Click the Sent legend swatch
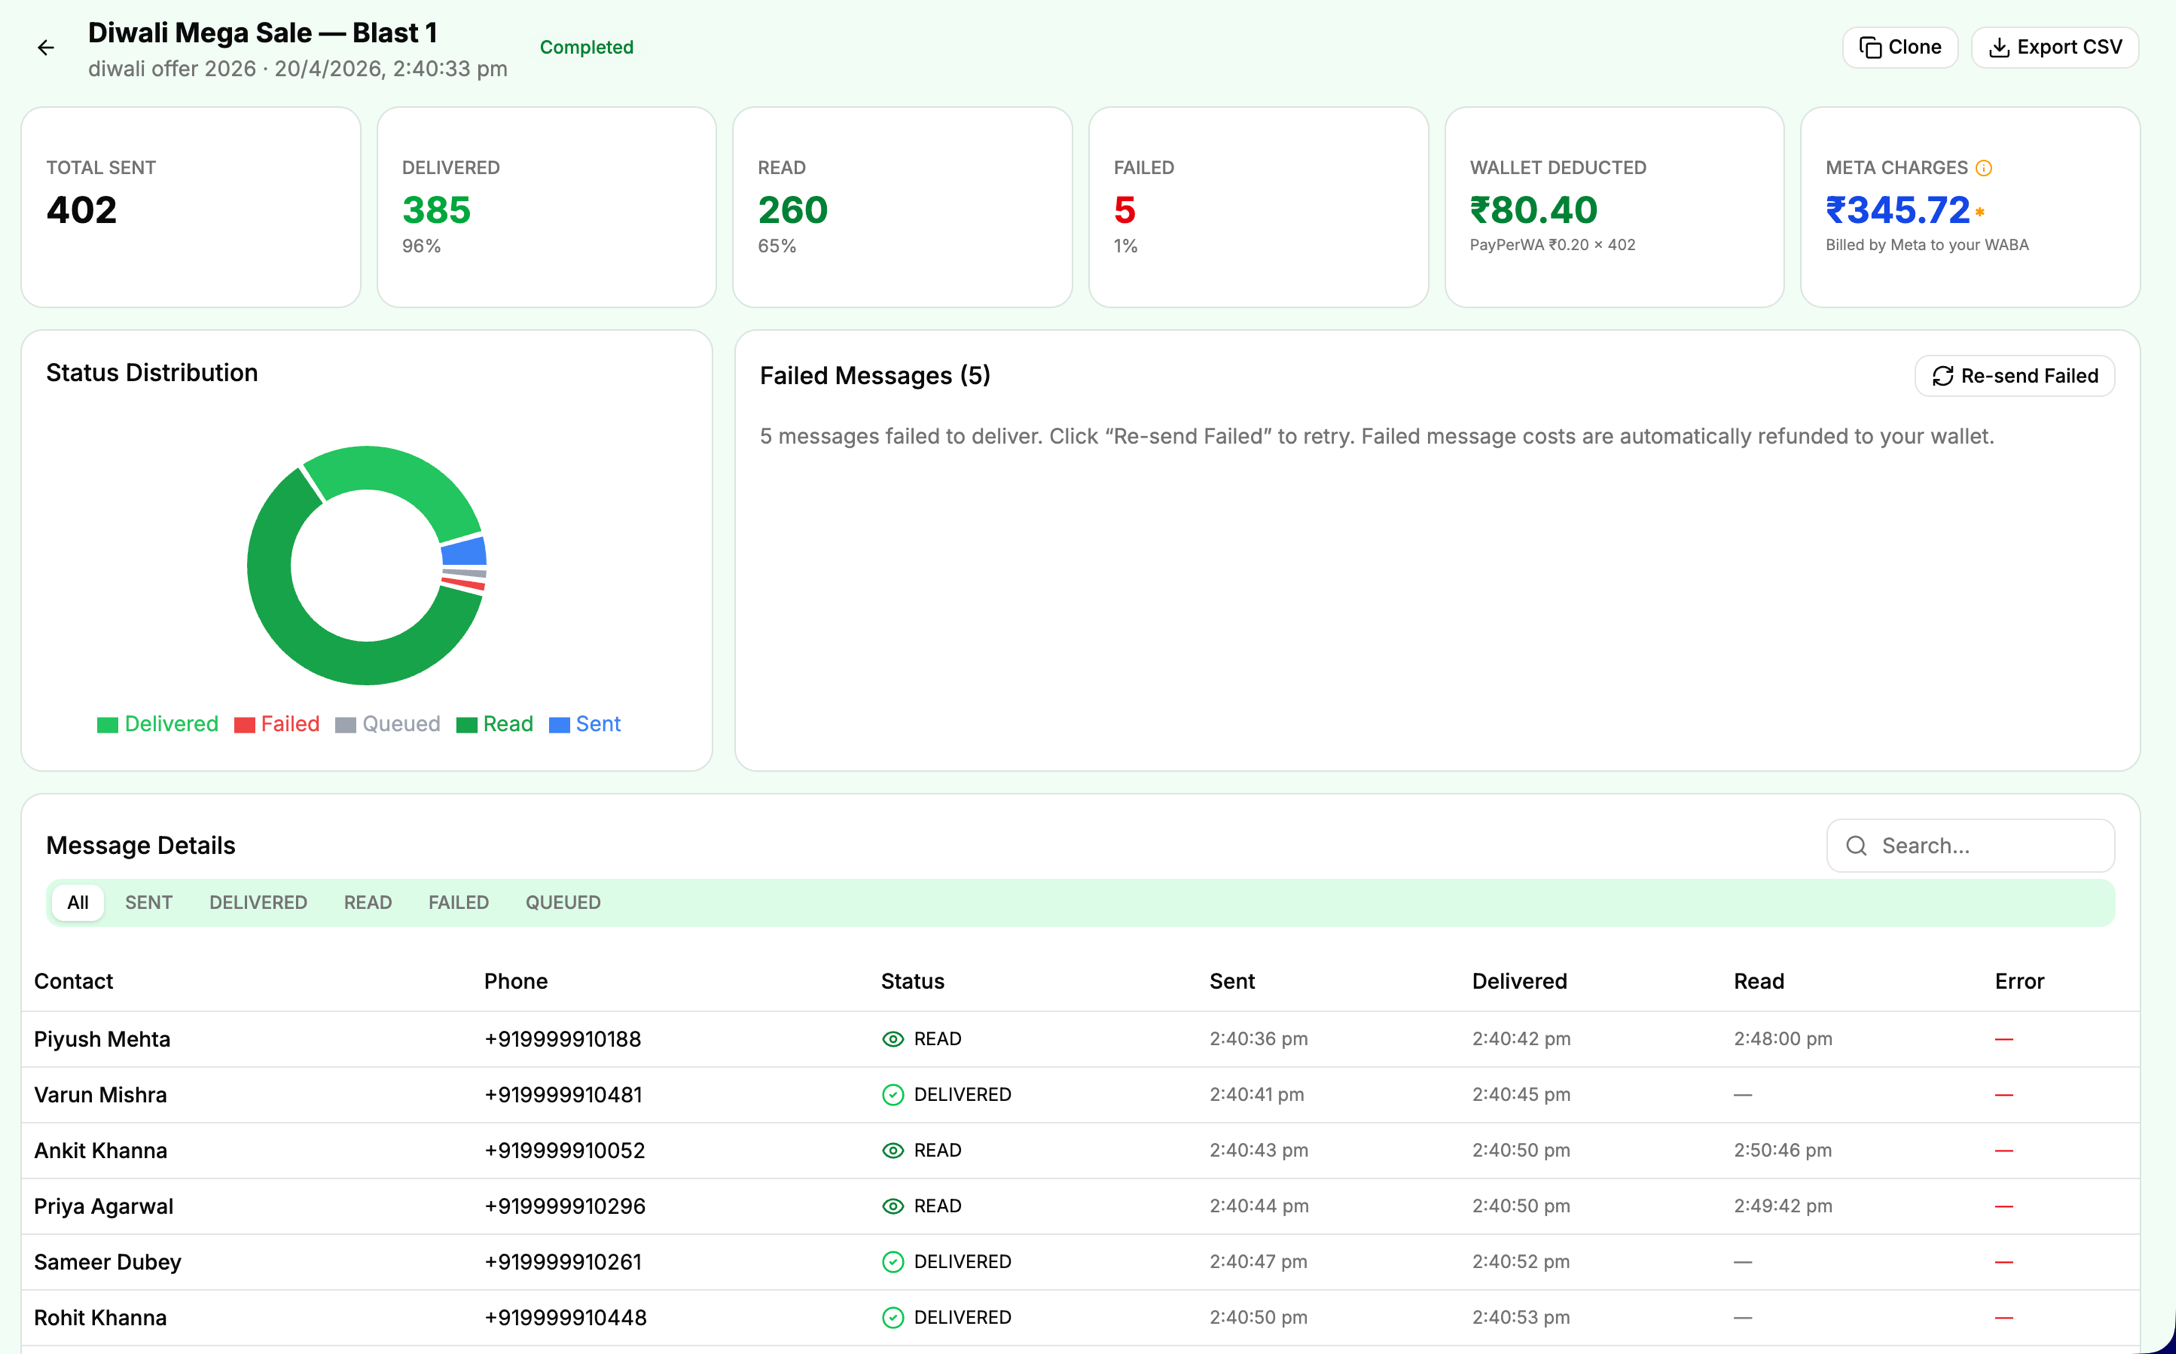Image resolution: width=2176 pixels, height=1354 pixels. click(x=559, y=724)
